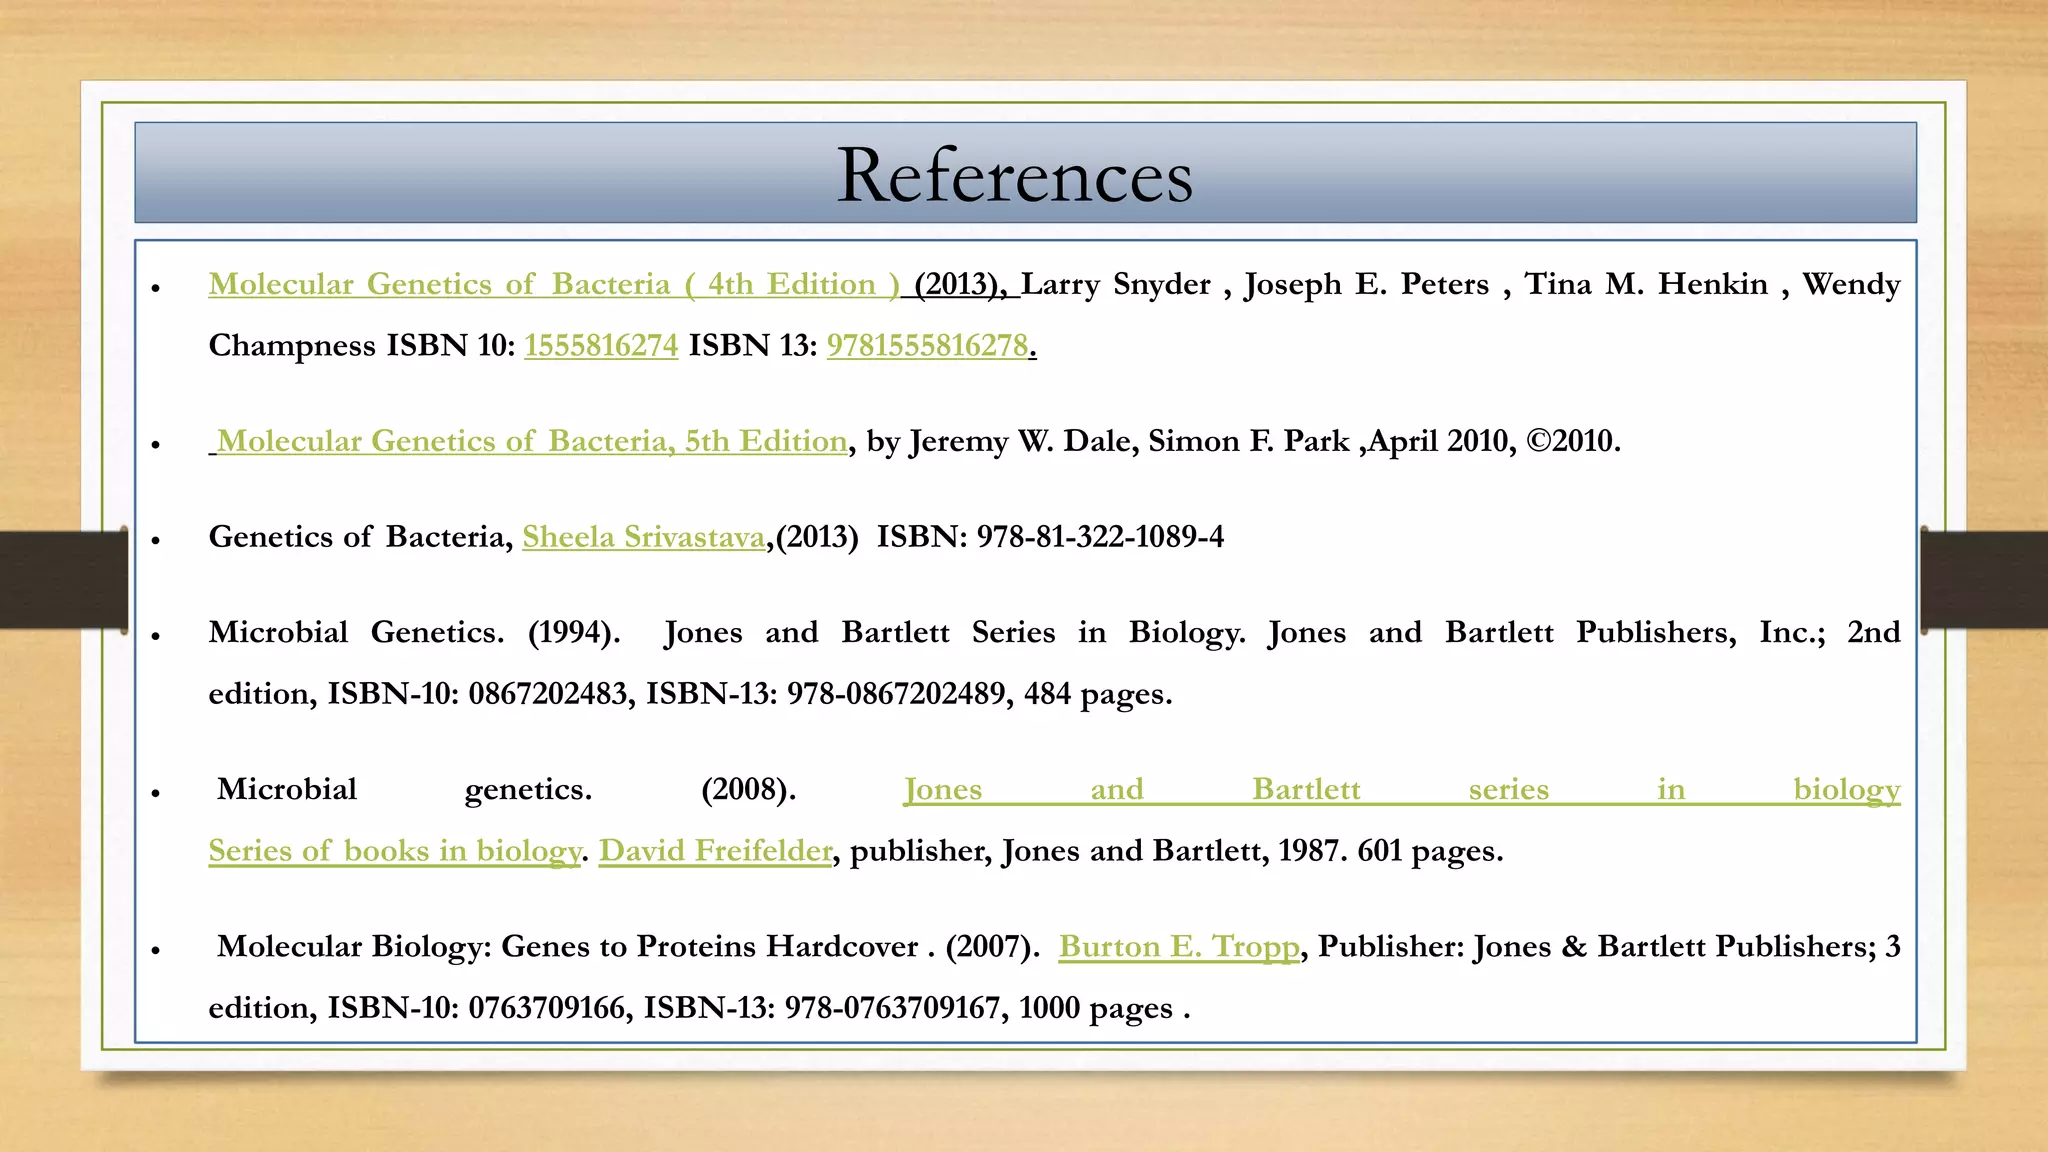
Task: Click the text "484 pages."
Action: tap(1098, 693)
